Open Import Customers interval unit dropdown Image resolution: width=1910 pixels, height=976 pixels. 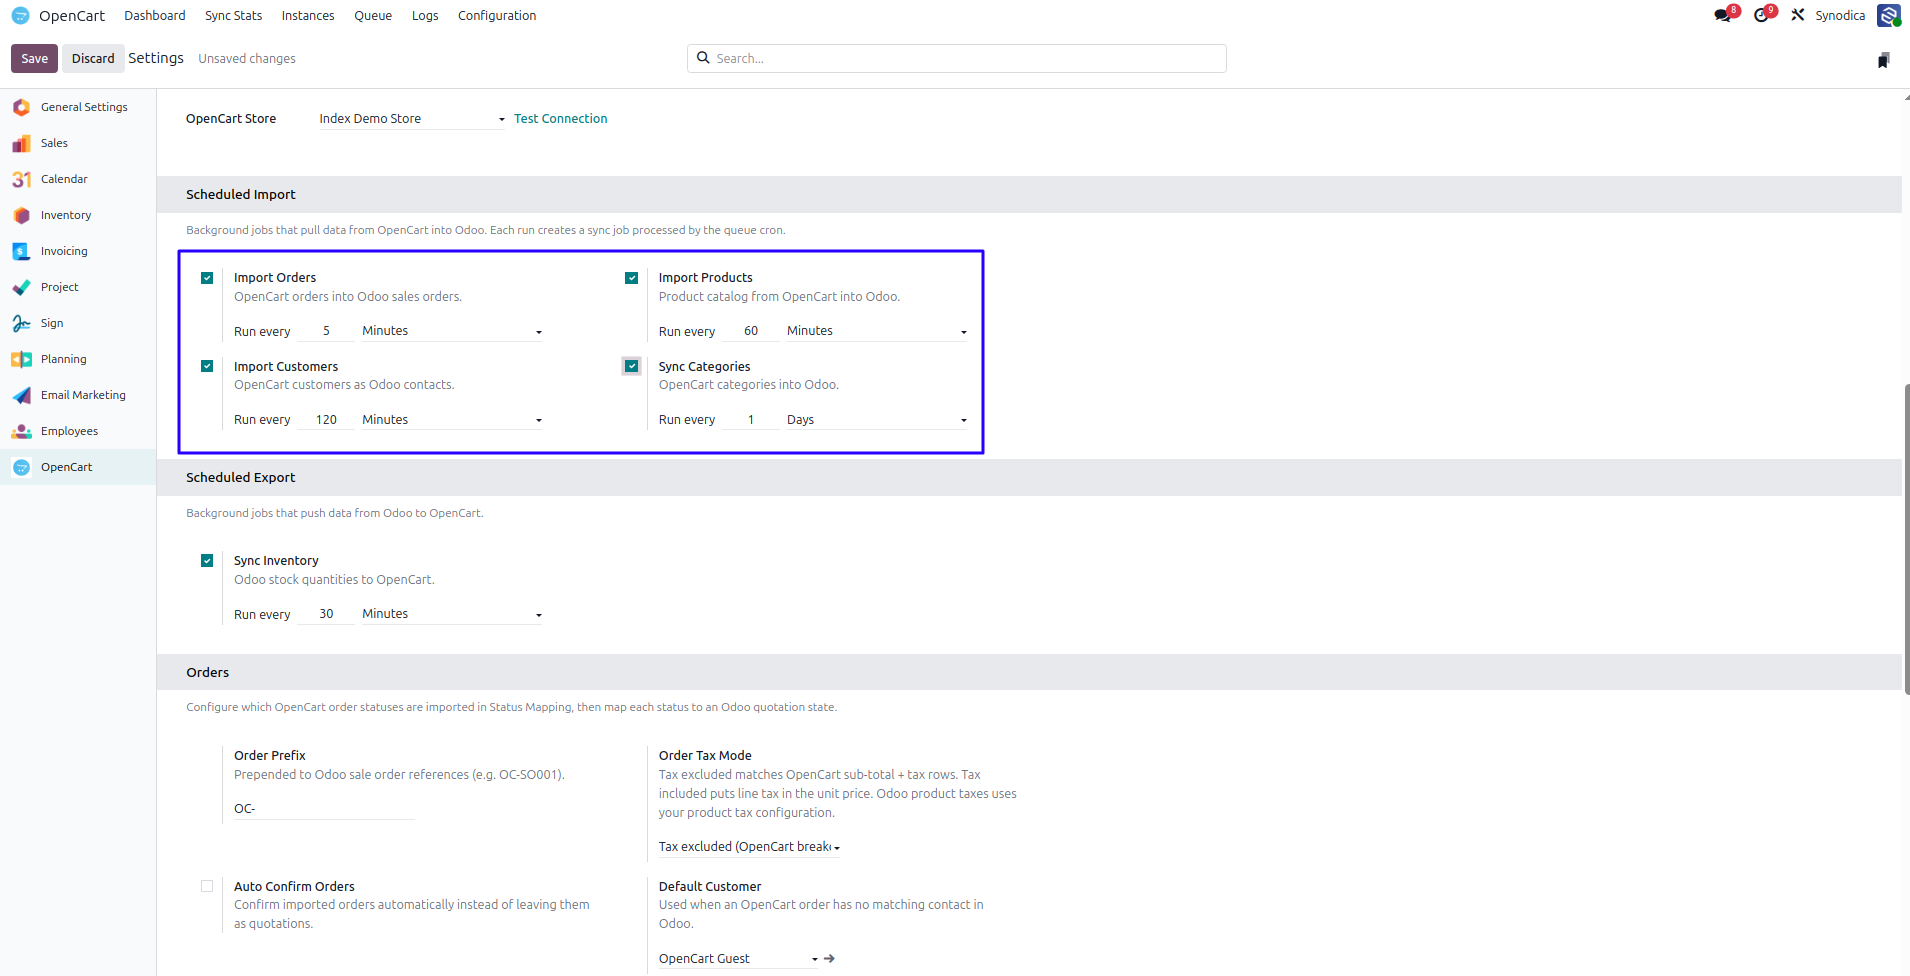pyautogui.click(x=452, y=420)
